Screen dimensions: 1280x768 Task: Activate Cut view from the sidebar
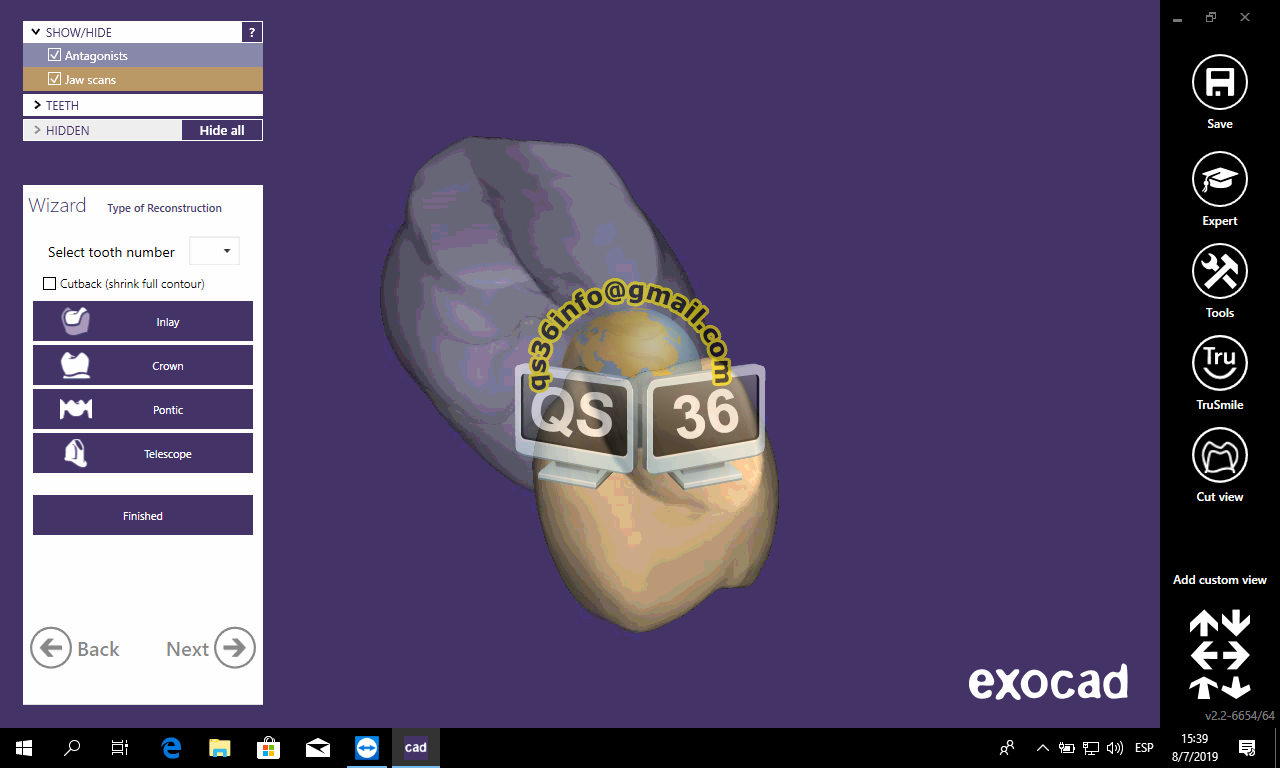(x=1219, y=455)
